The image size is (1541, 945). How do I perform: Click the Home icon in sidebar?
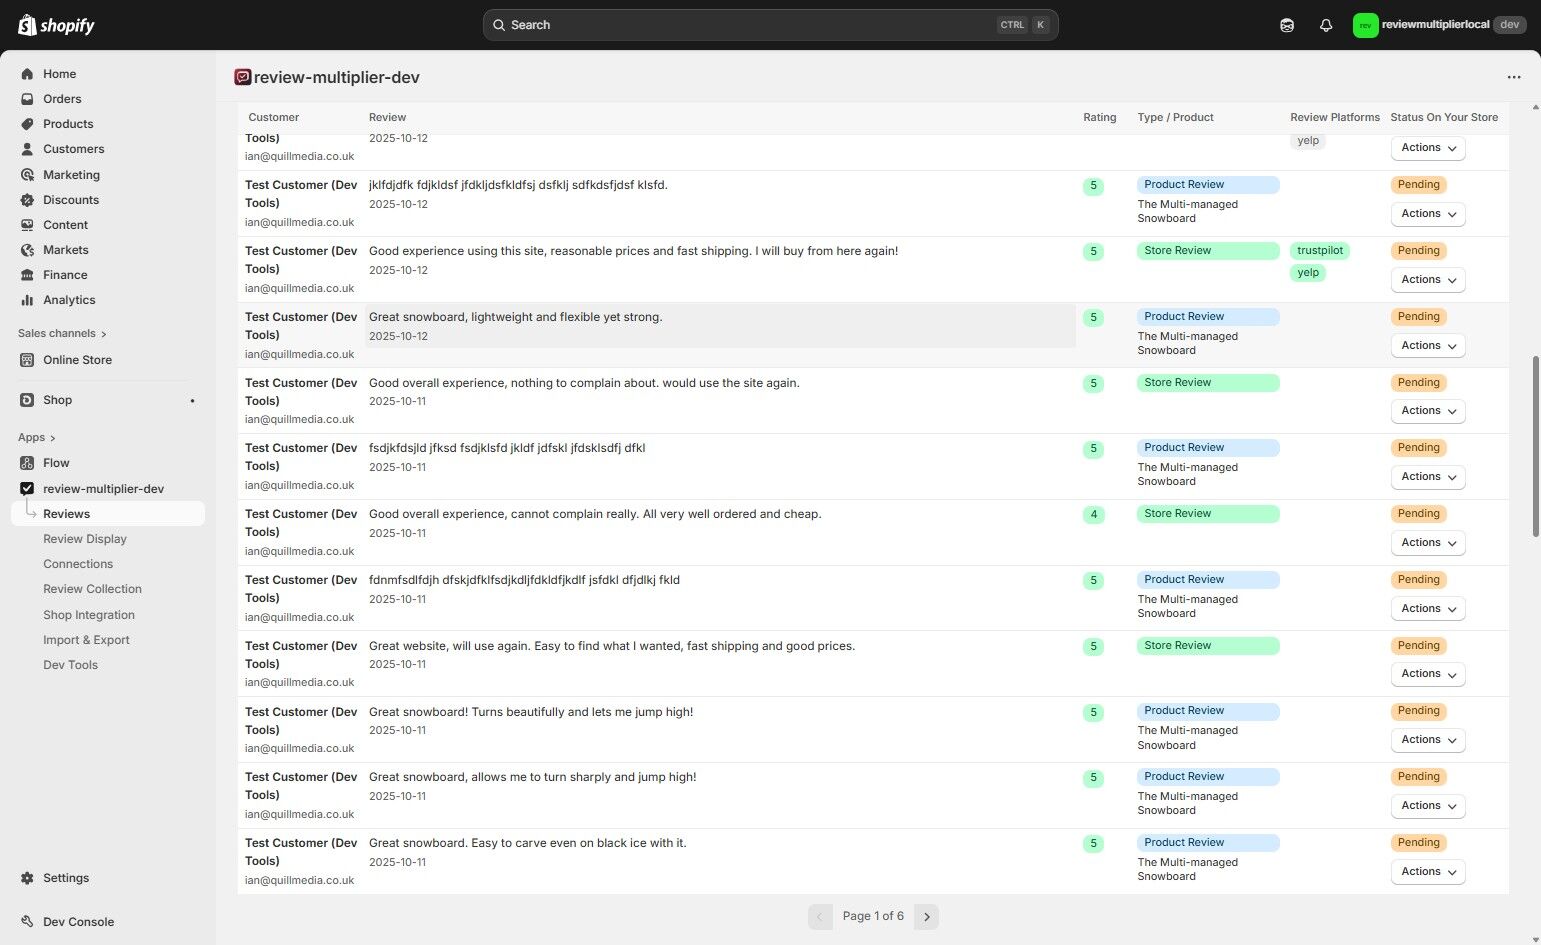coord(27,74)
